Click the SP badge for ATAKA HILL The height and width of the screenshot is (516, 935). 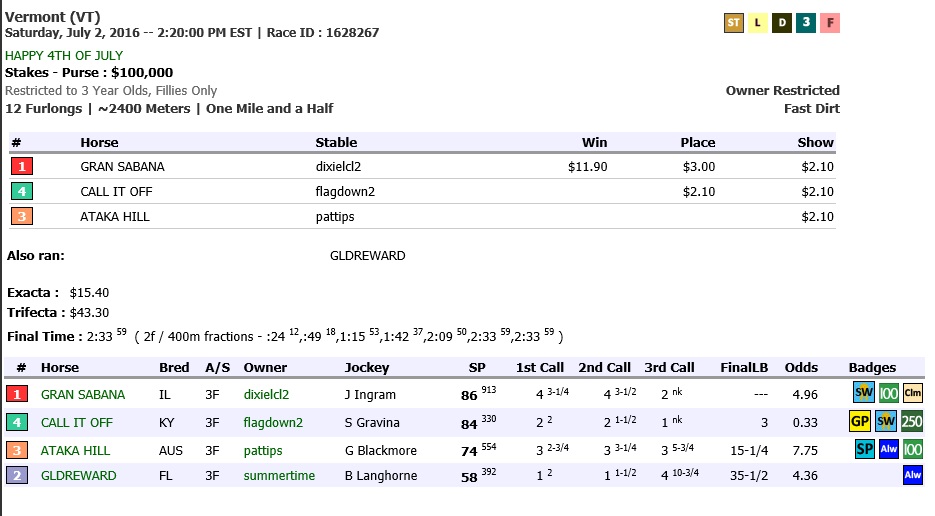(x=865, y=449)
